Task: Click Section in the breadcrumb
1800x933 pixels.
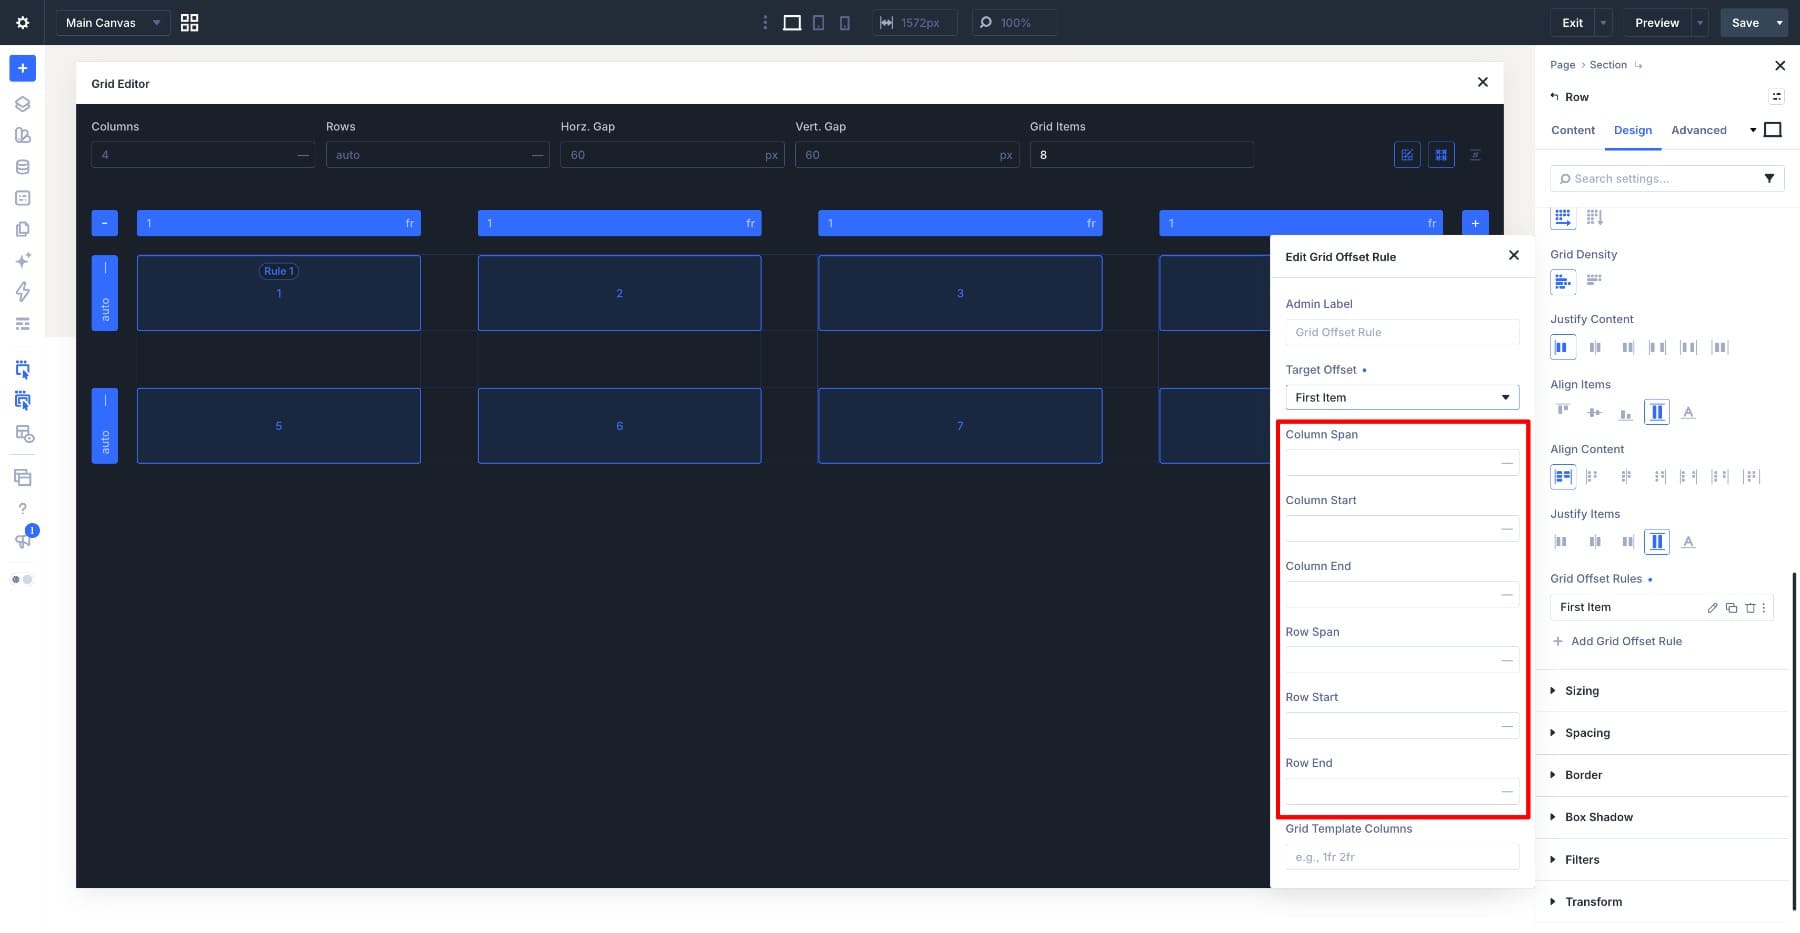Action: tap(1608, 65)
